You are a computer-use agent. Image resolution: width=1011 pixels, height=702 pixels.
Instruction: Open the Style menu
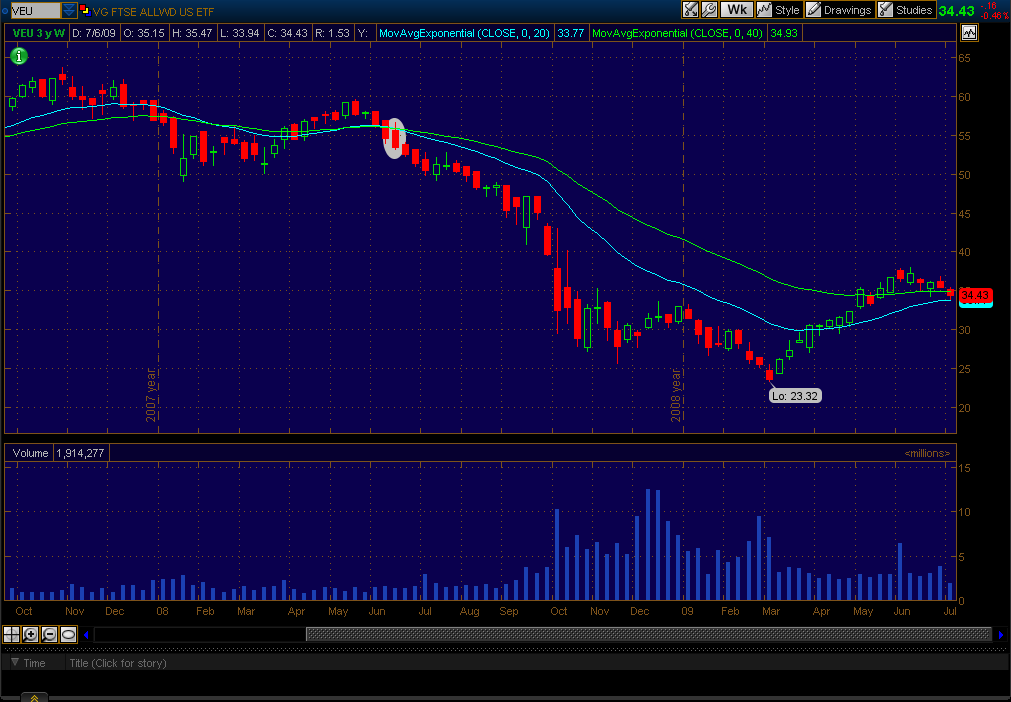(779, 10)
